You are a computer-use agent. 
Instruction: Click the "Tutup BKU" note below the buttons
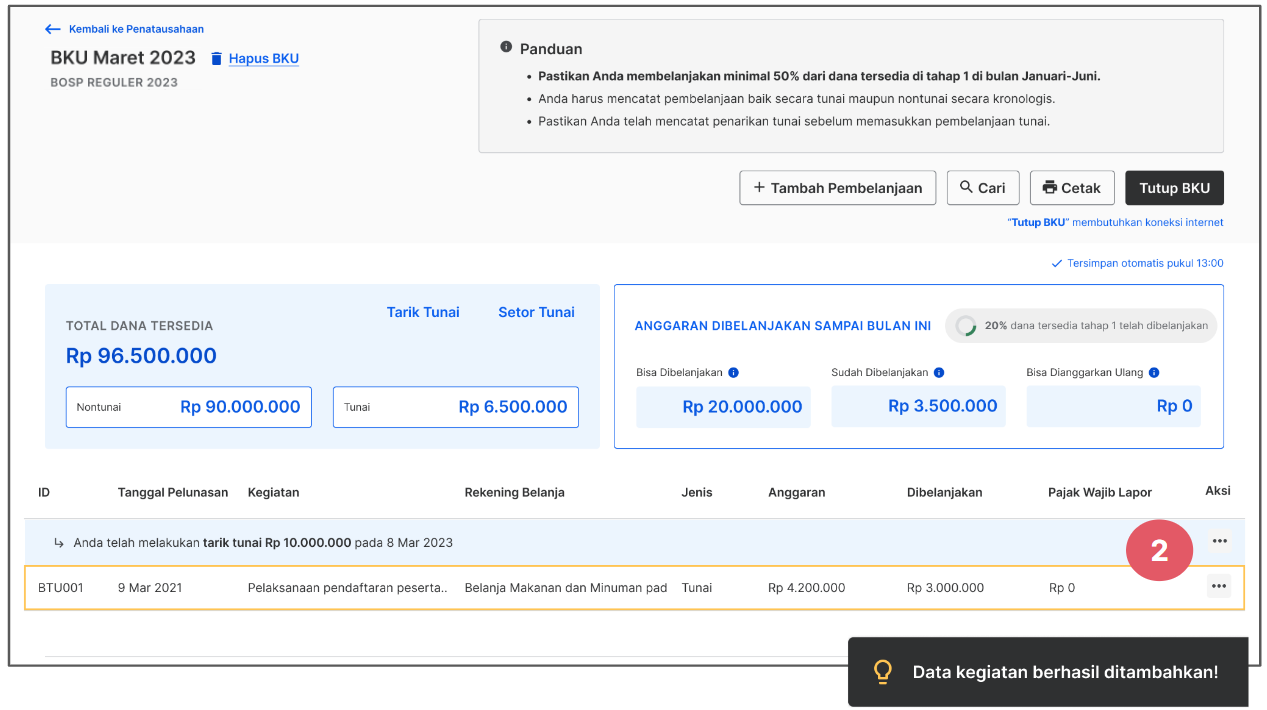[x=1115, y=222]
